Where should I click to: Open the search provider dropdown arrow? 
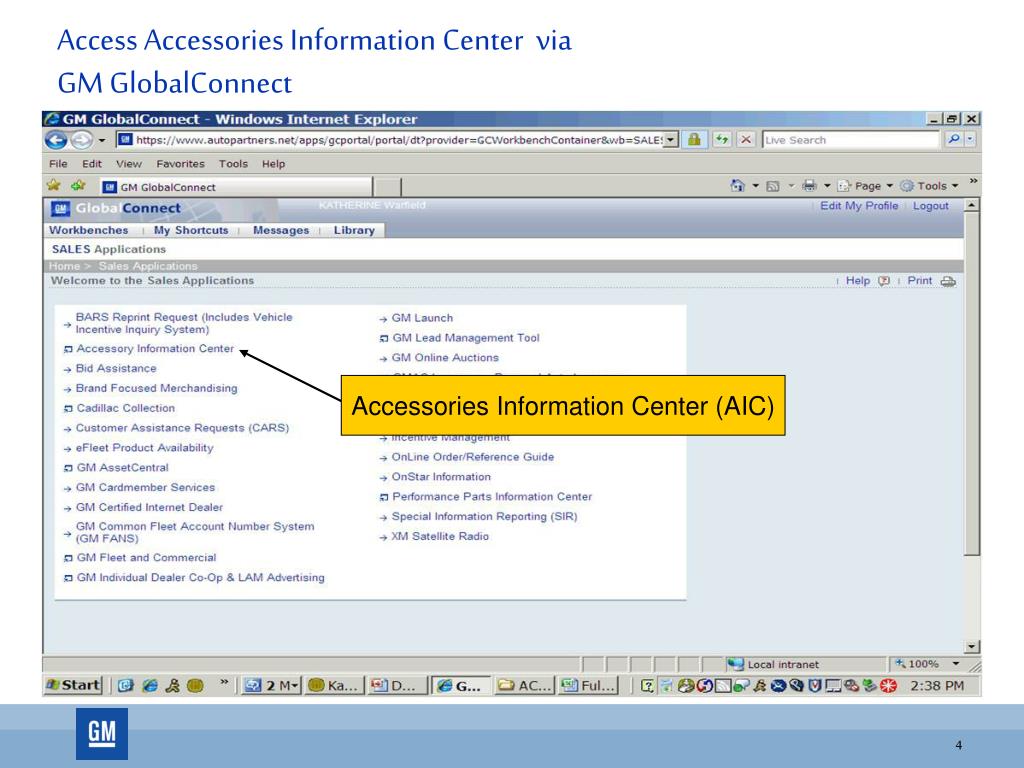[970, 139]
